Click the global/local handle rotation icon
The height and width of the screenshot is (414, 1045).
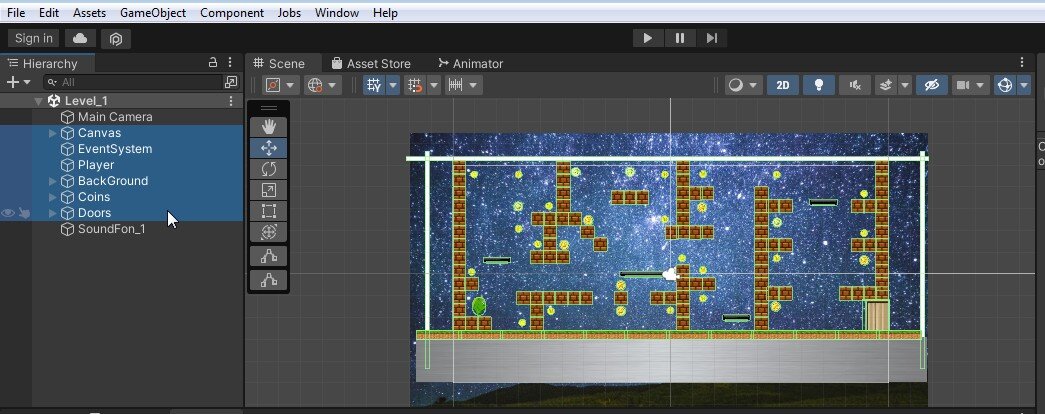(x=315, y=85)
